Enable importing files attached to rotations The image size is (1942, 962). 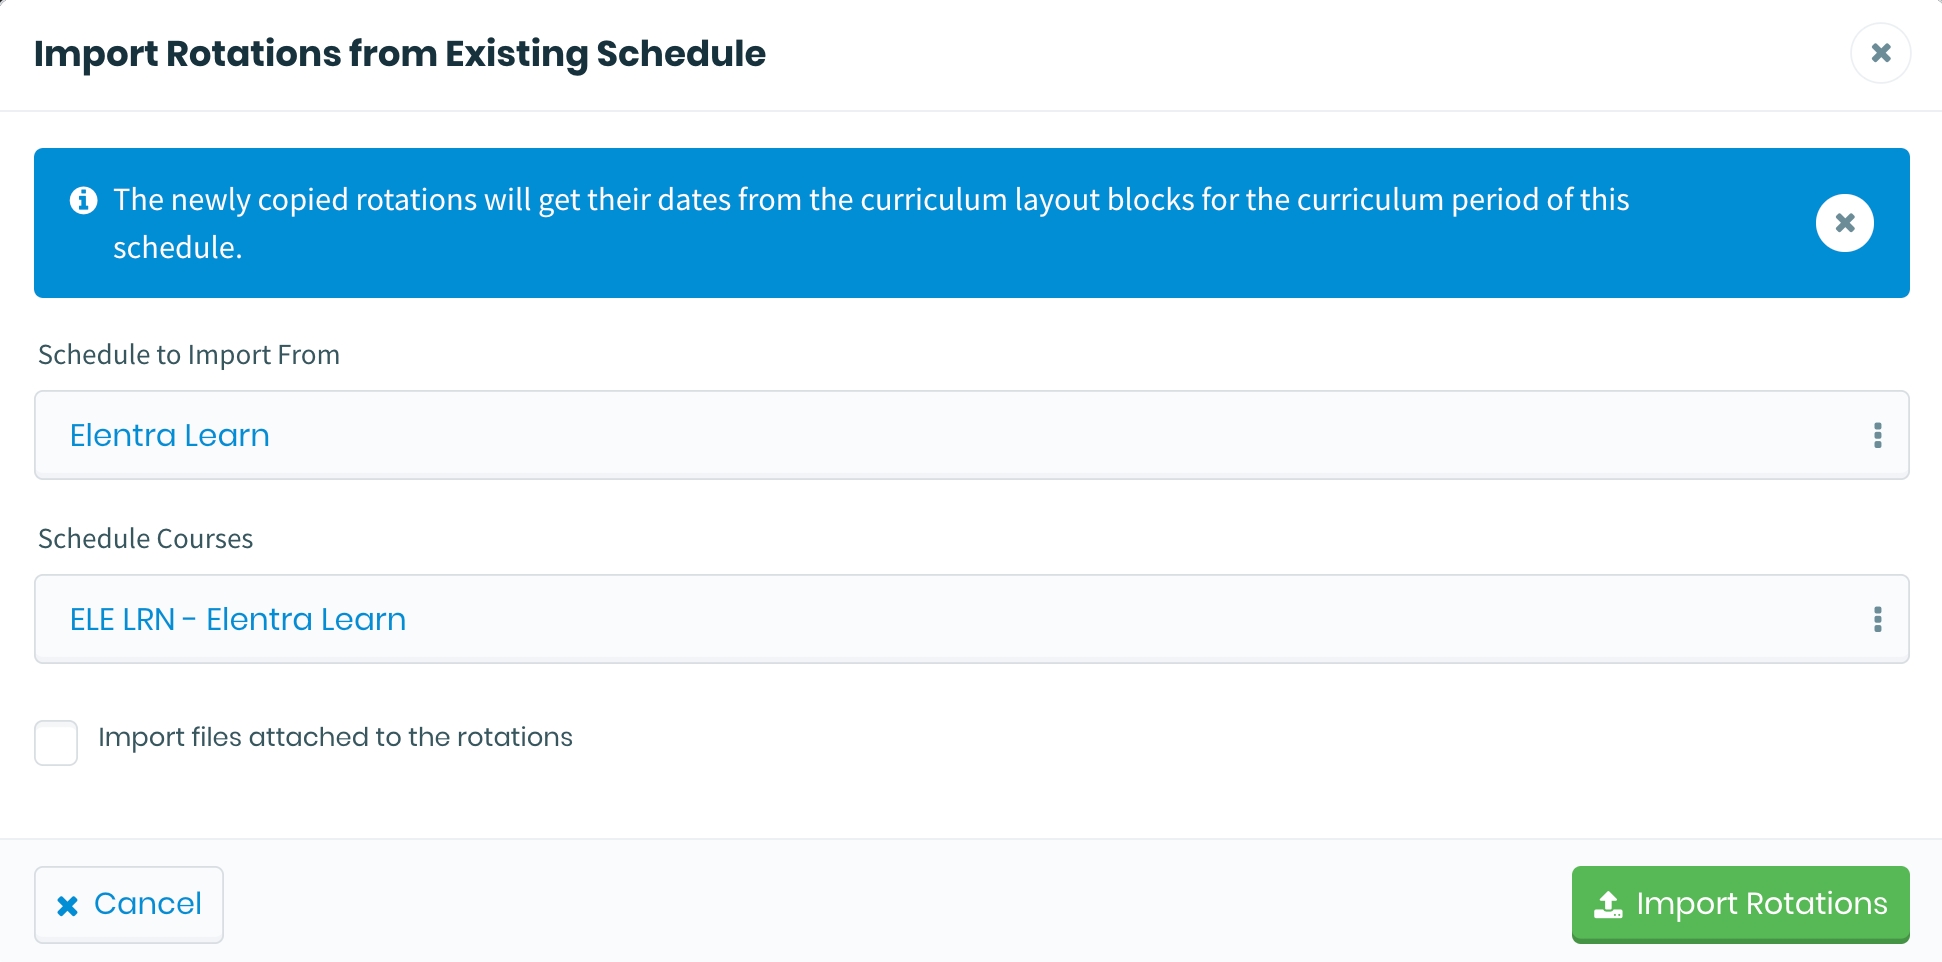[56, 743]
